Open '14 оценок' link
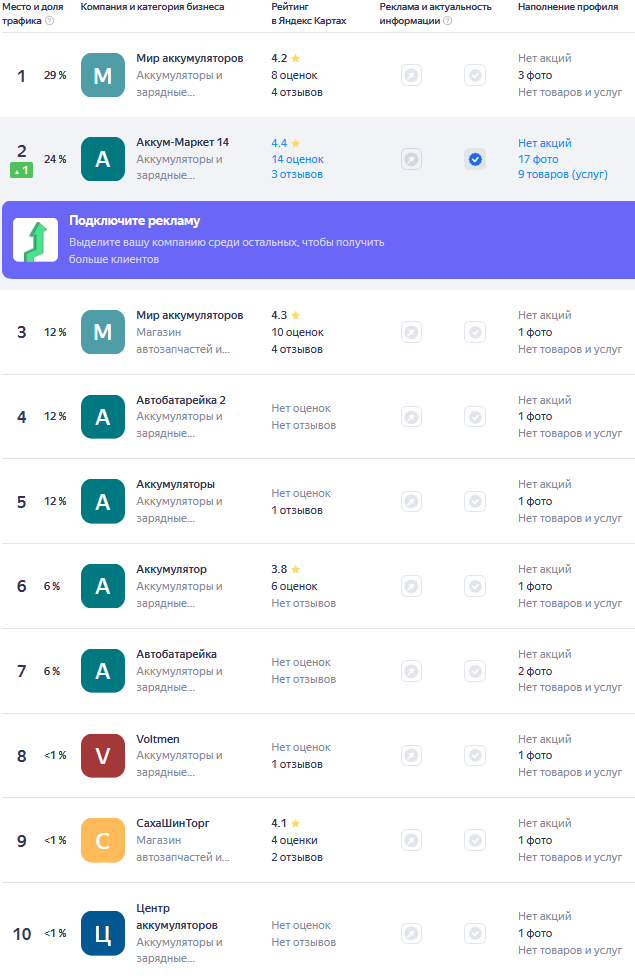Screen dimensions: 635x980 tap(298, 159)
